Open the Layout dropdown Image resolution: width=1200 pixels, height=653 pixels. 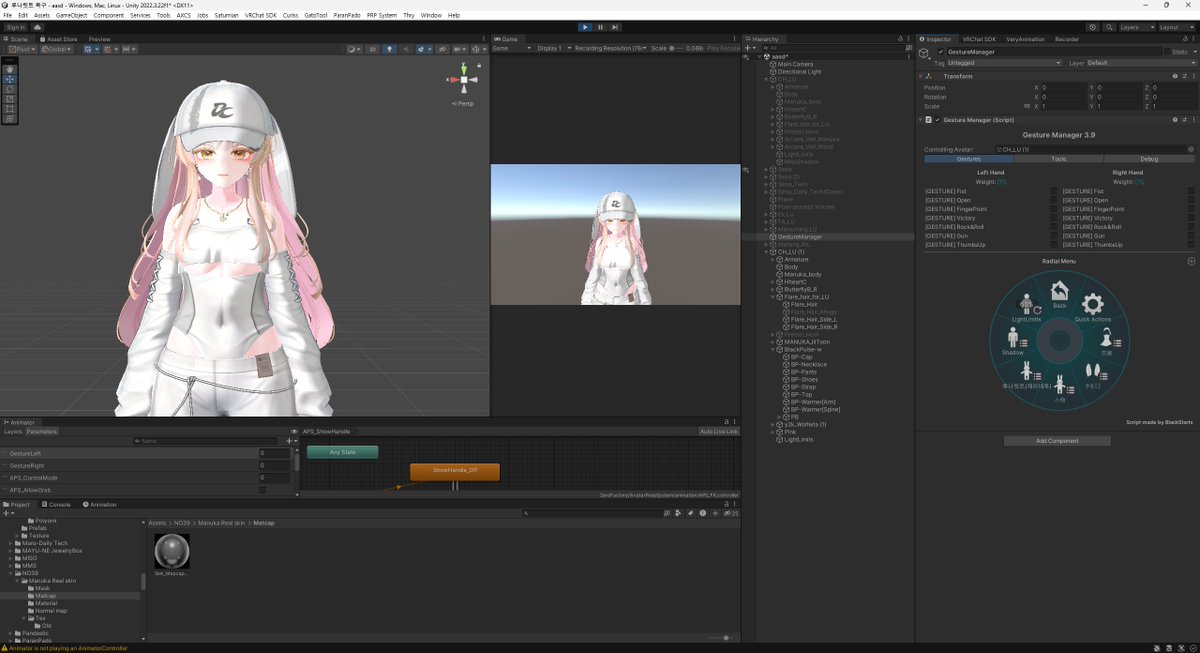pos(1175,27)
